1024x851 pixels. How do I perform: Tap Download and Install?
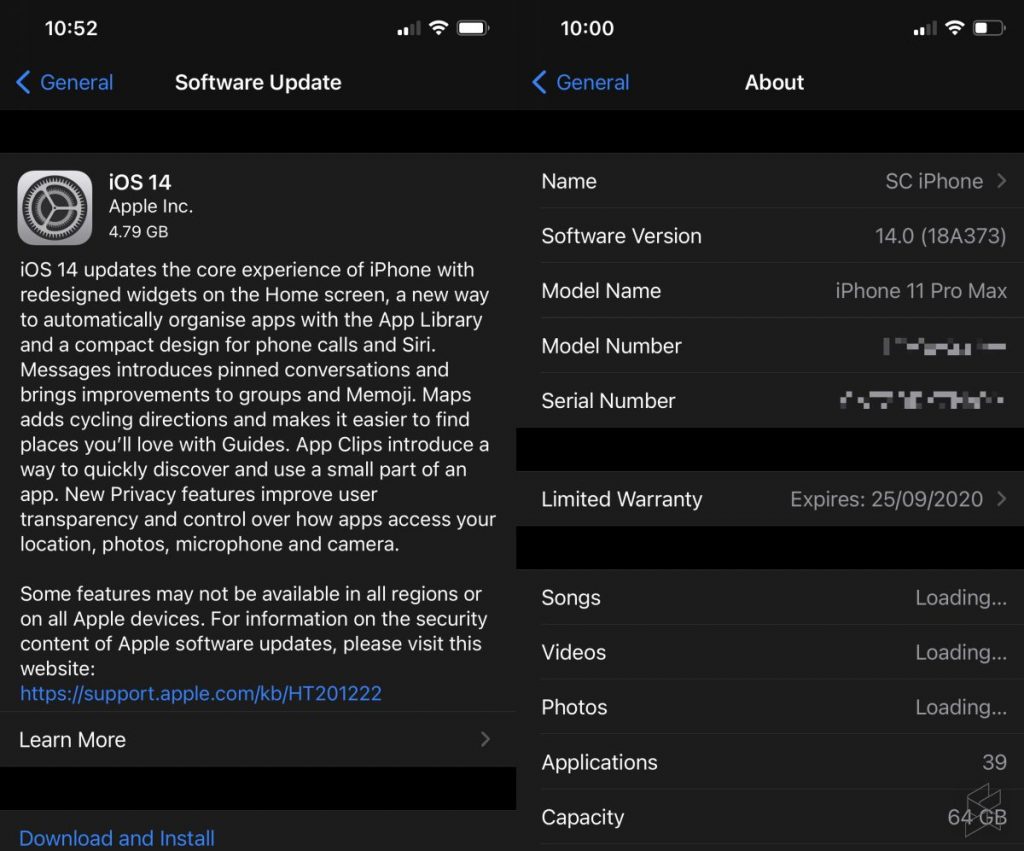click(x=117, y=838)
